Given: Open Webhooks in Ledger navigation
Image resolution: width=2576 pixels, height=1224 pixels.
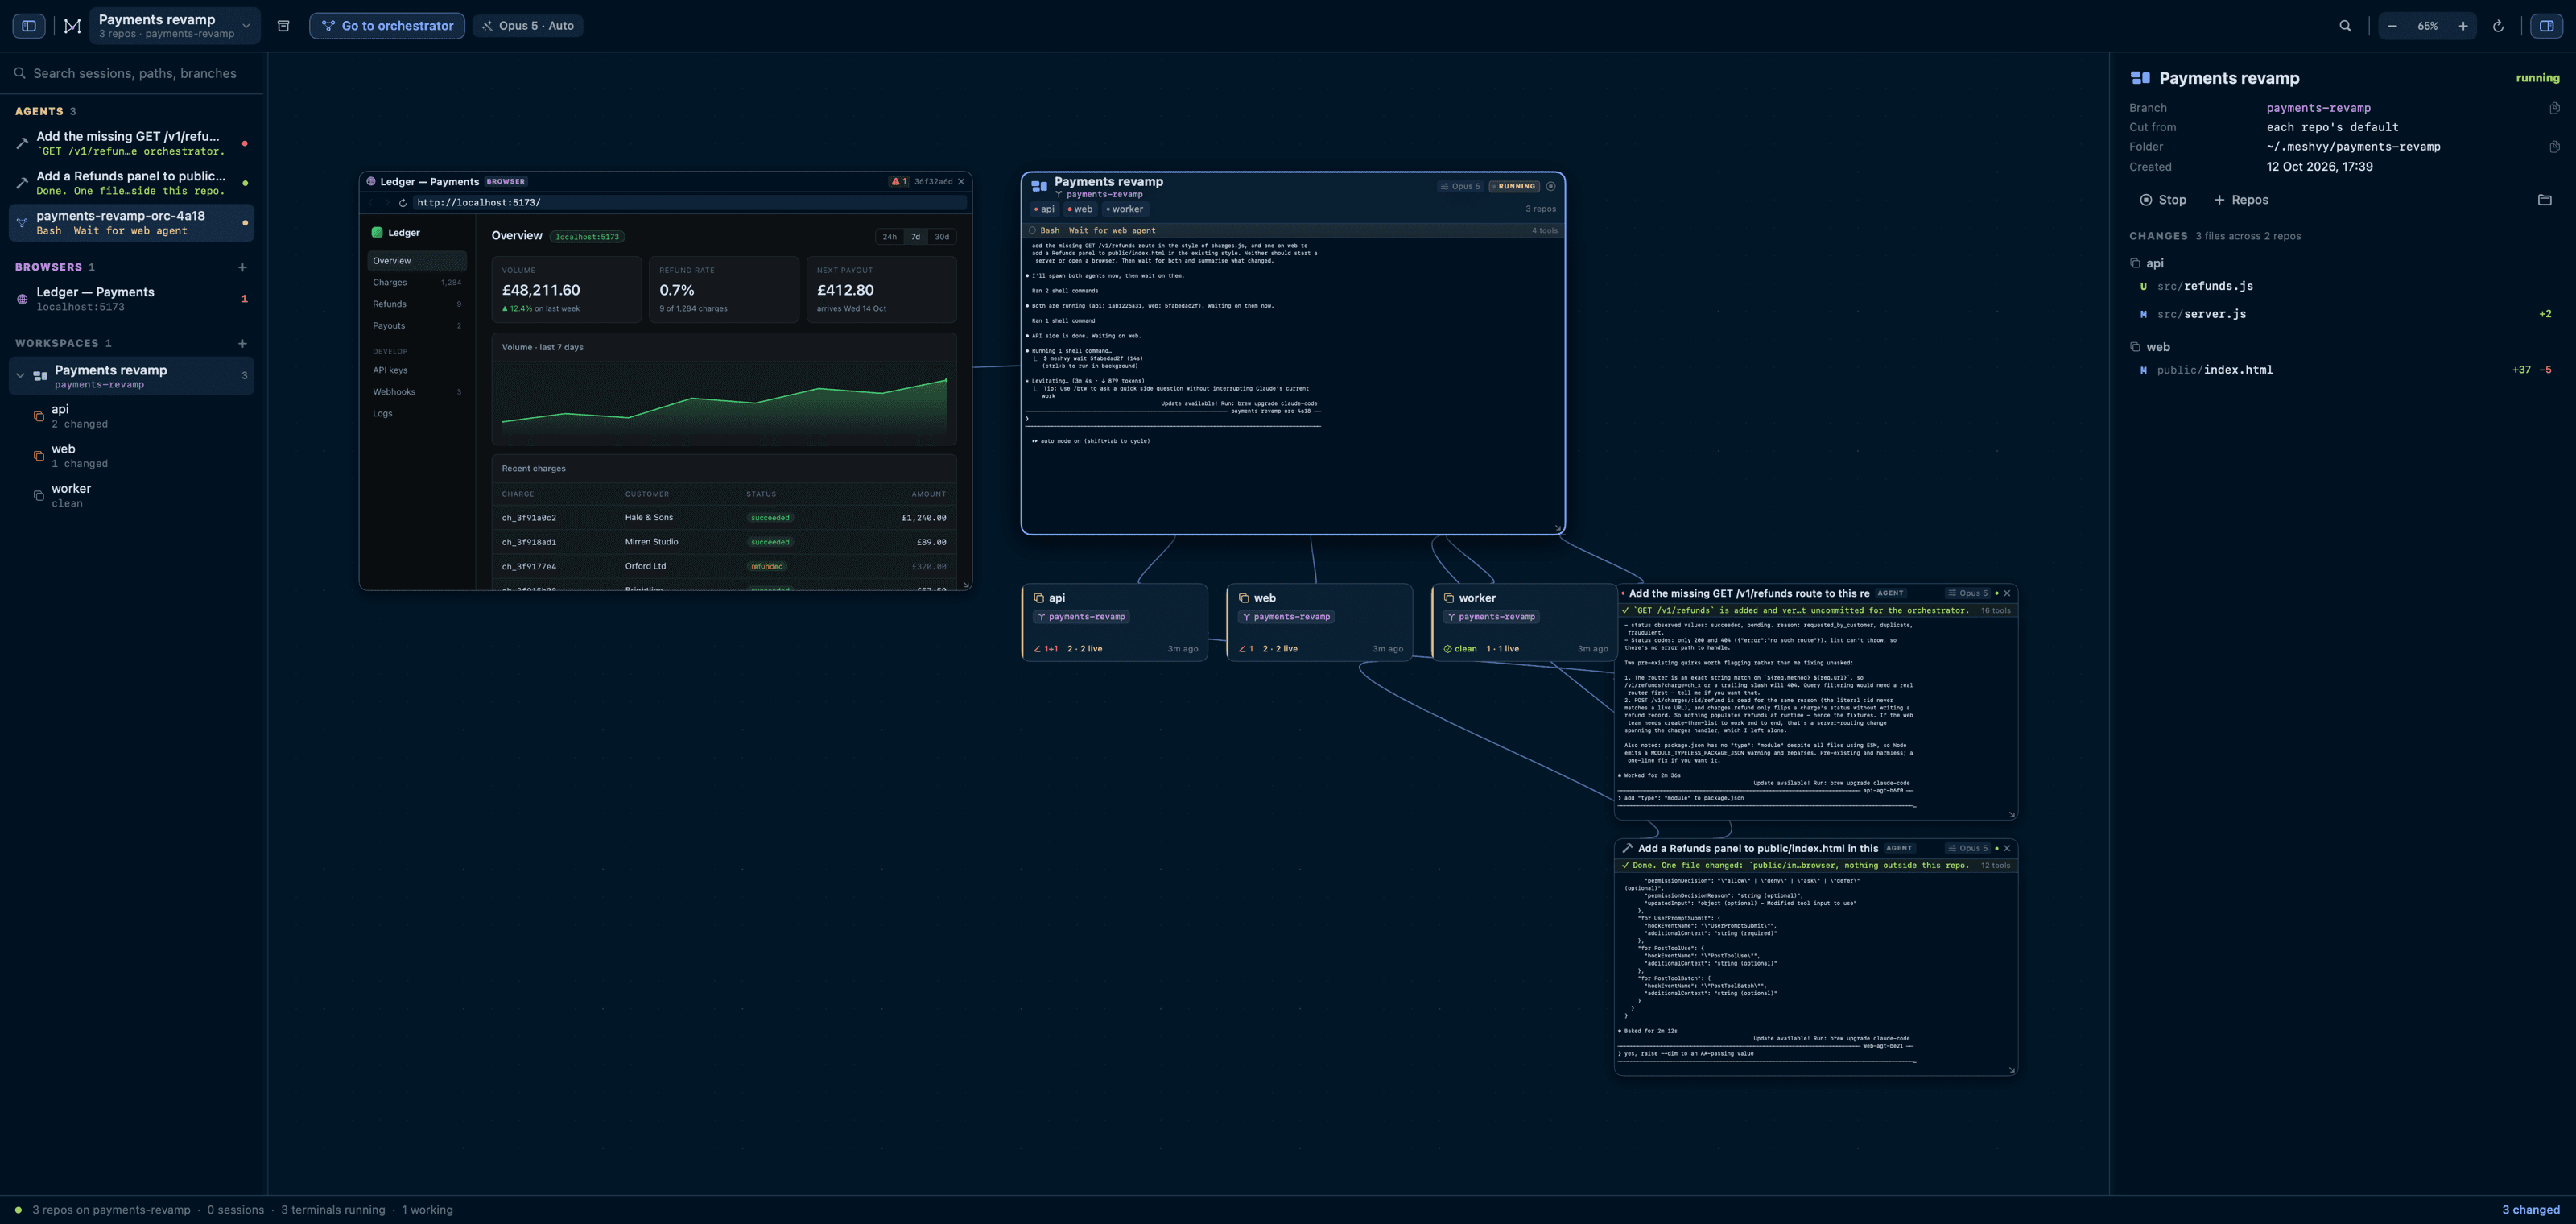Looking at the screenshot, I should tap(416, 392).
